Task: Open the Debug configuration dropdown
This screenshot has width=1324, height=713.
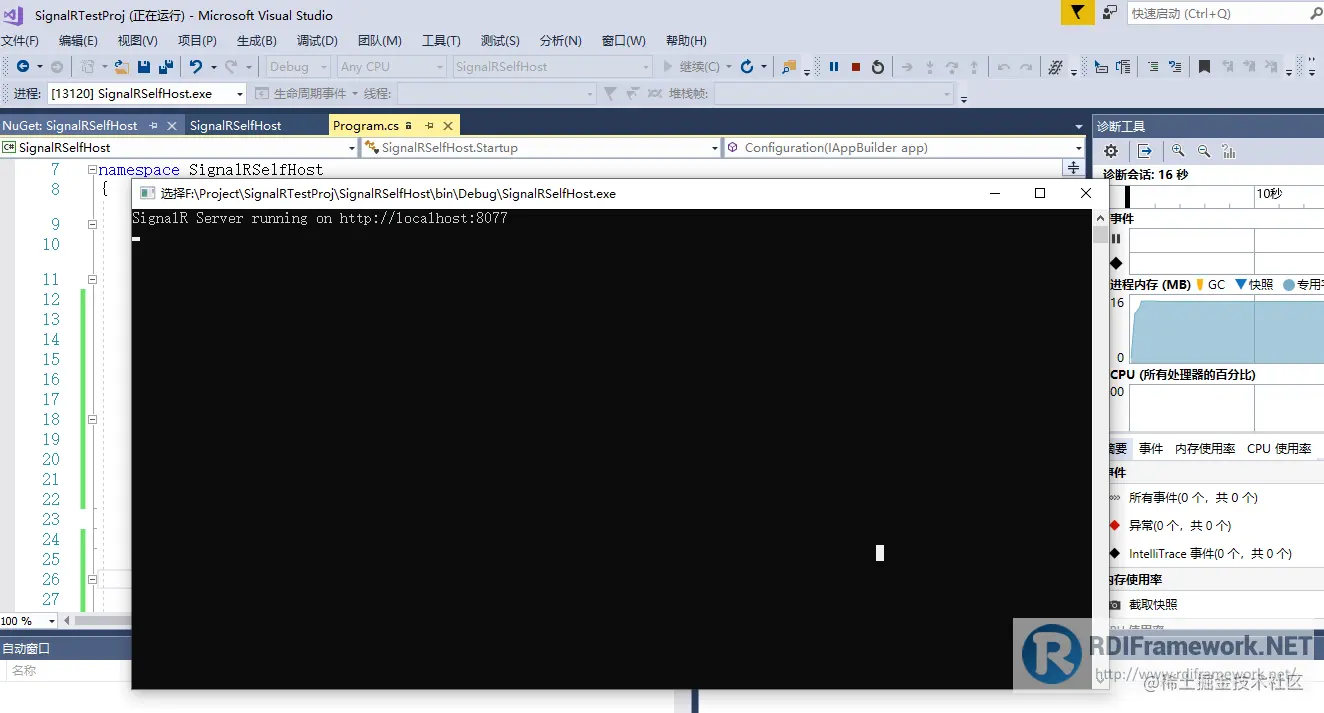Action: tap(298, 67)
